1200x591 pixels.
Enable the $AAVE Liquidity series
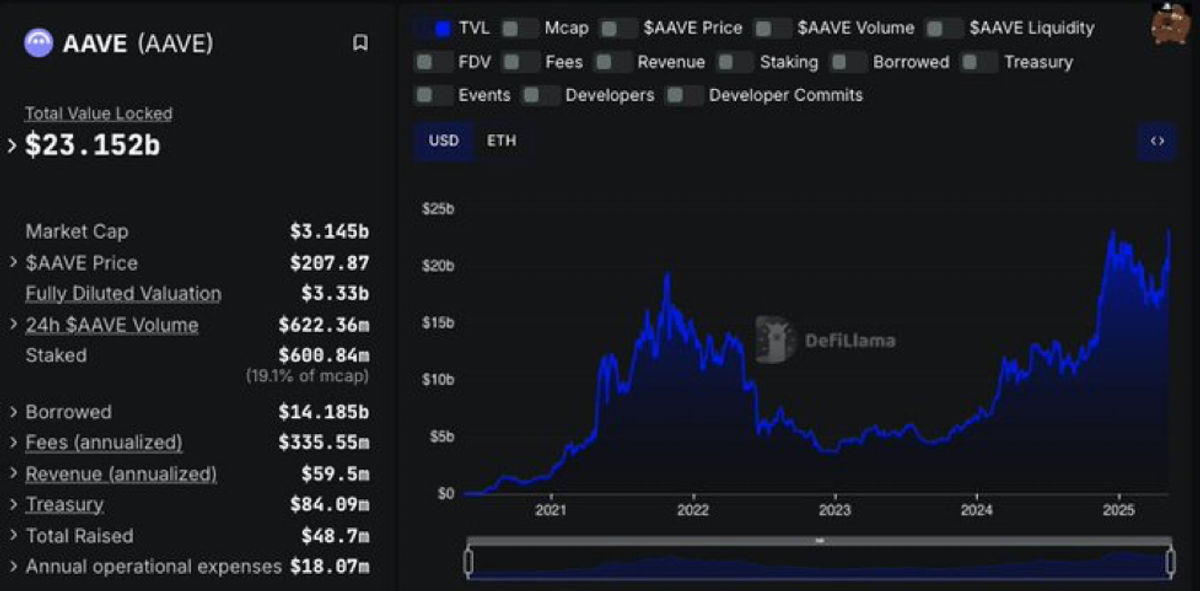click(944, 28)
